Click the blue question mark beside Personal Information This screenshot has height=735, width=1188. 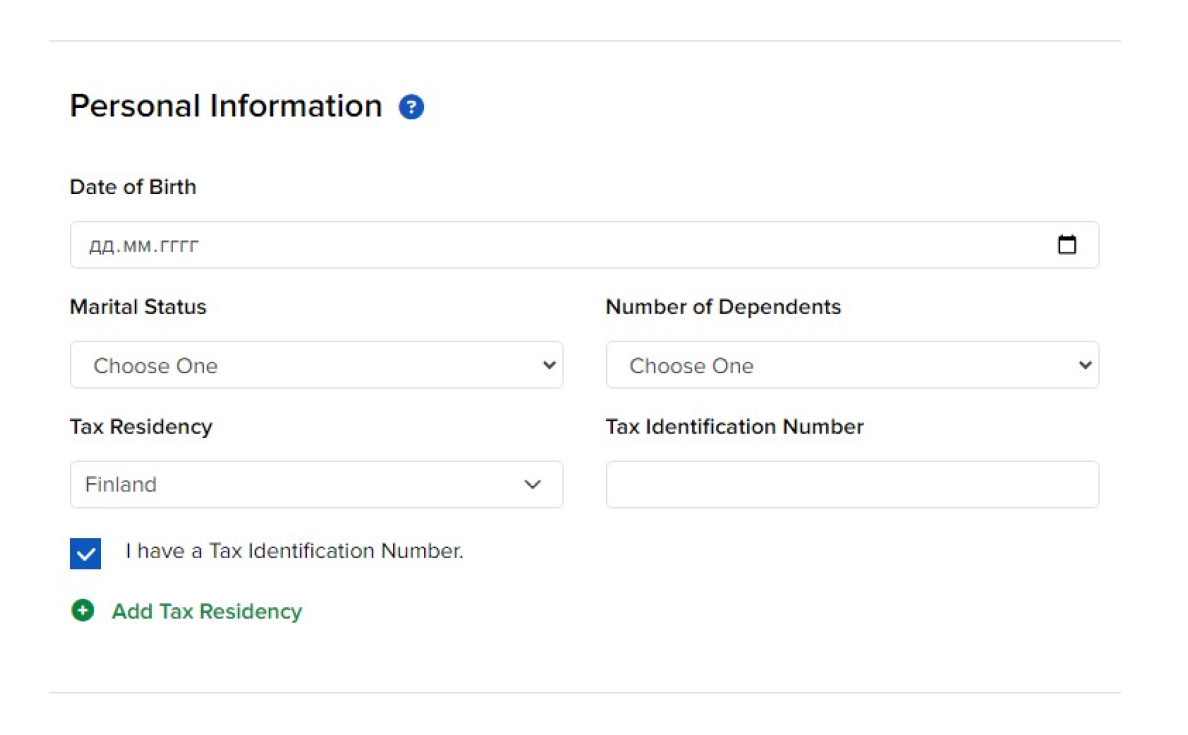click(411, 106)
